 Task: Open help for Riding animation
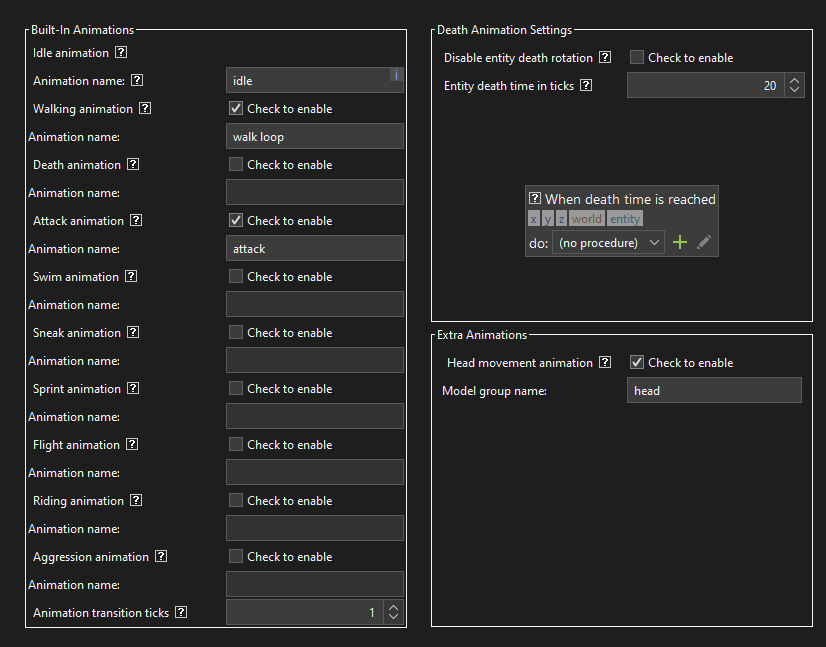pyautogui.click(x=136, y=500)
